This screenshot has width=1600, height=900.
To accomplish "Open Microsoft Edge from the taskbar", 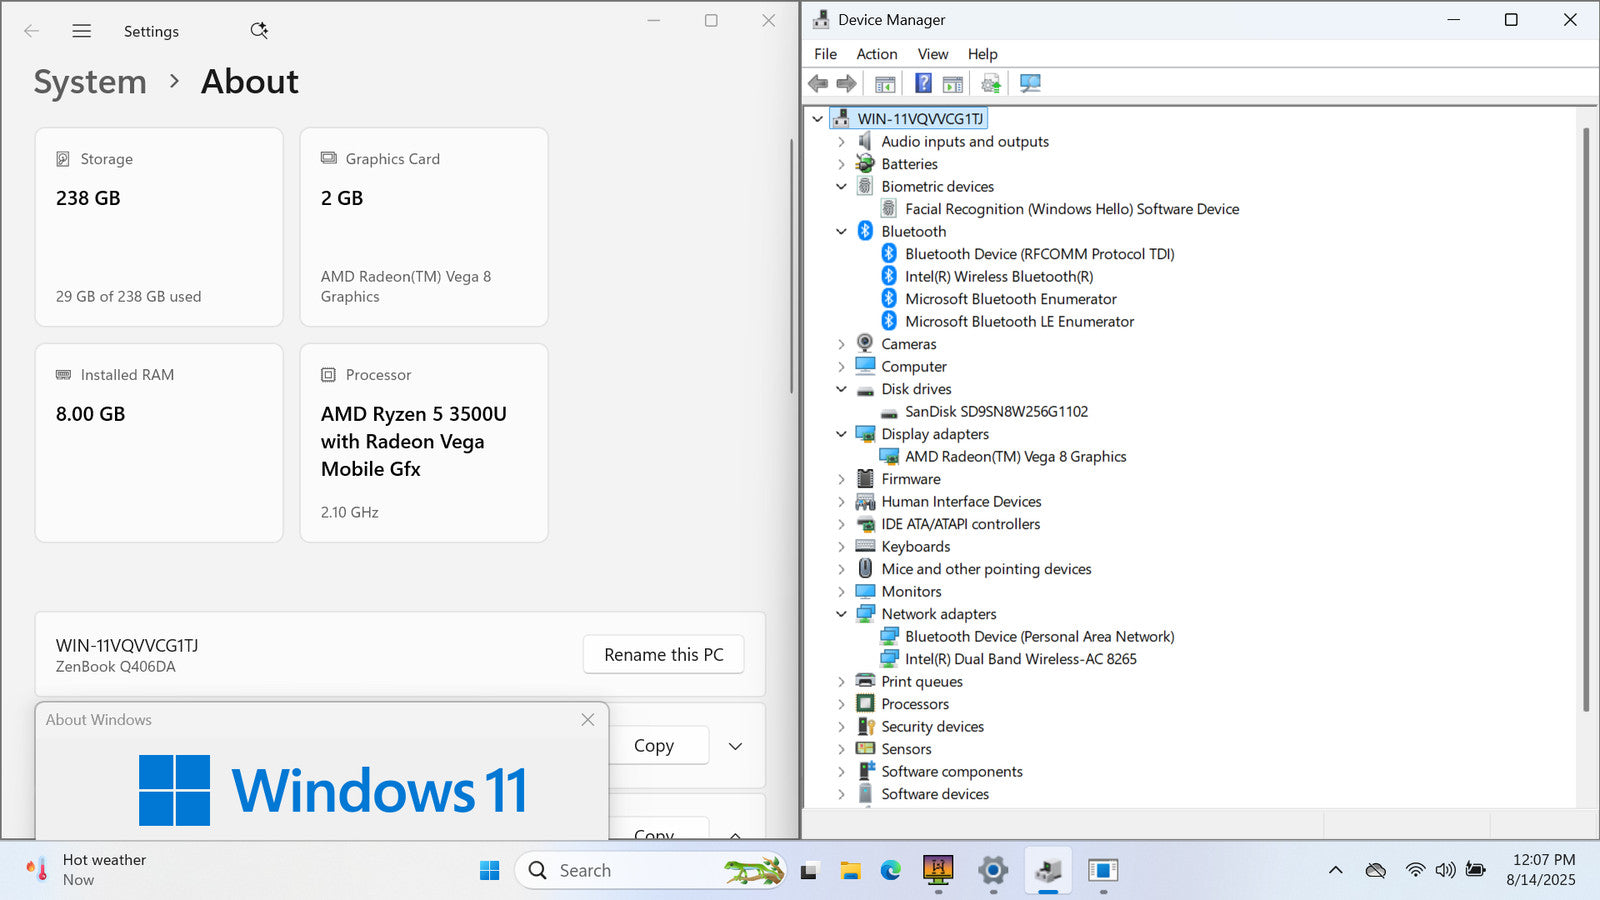I will tap(890, 870).
